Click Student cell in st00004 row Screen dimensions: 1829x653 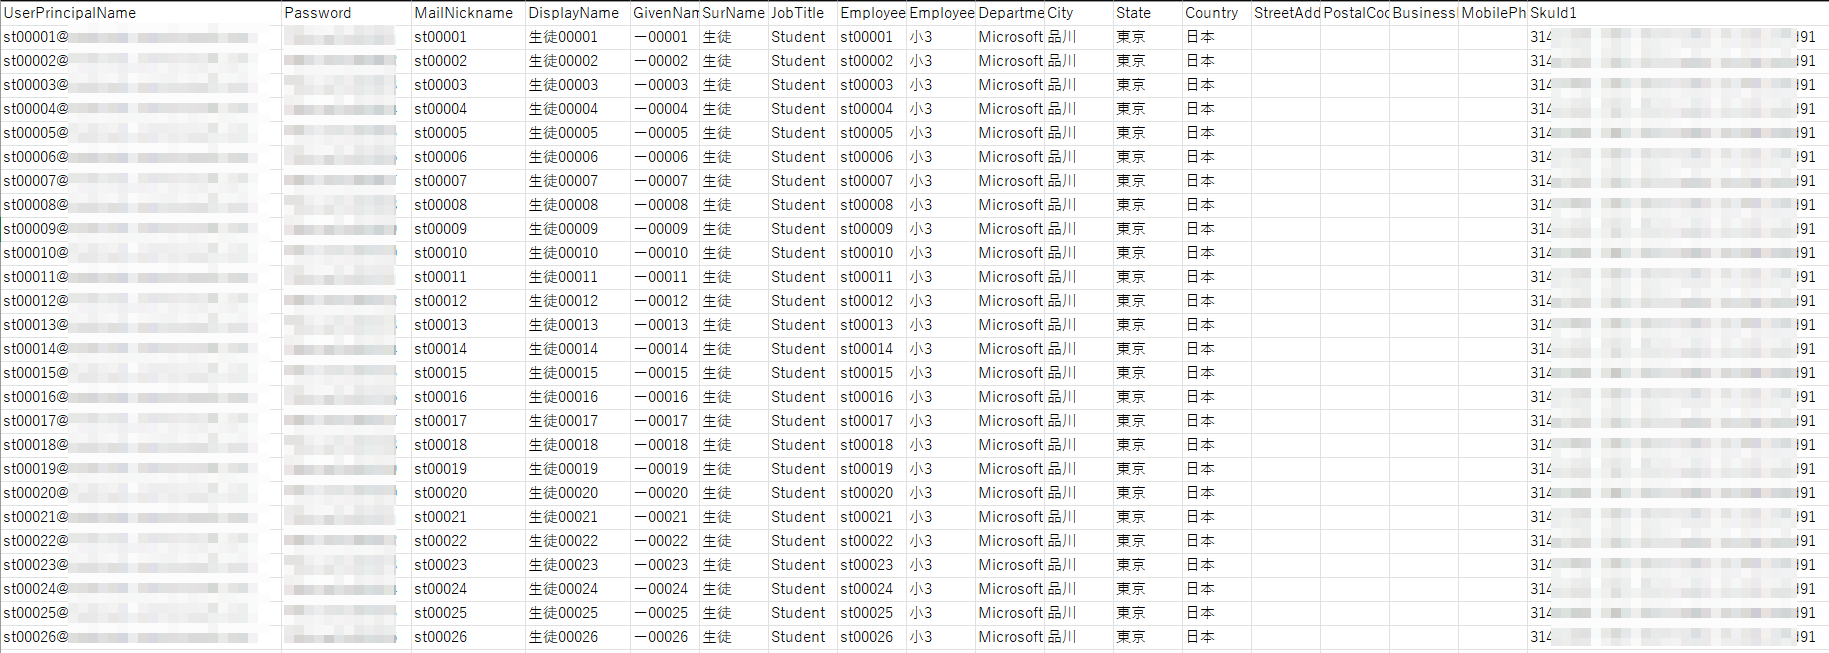(x=803, y=109)
